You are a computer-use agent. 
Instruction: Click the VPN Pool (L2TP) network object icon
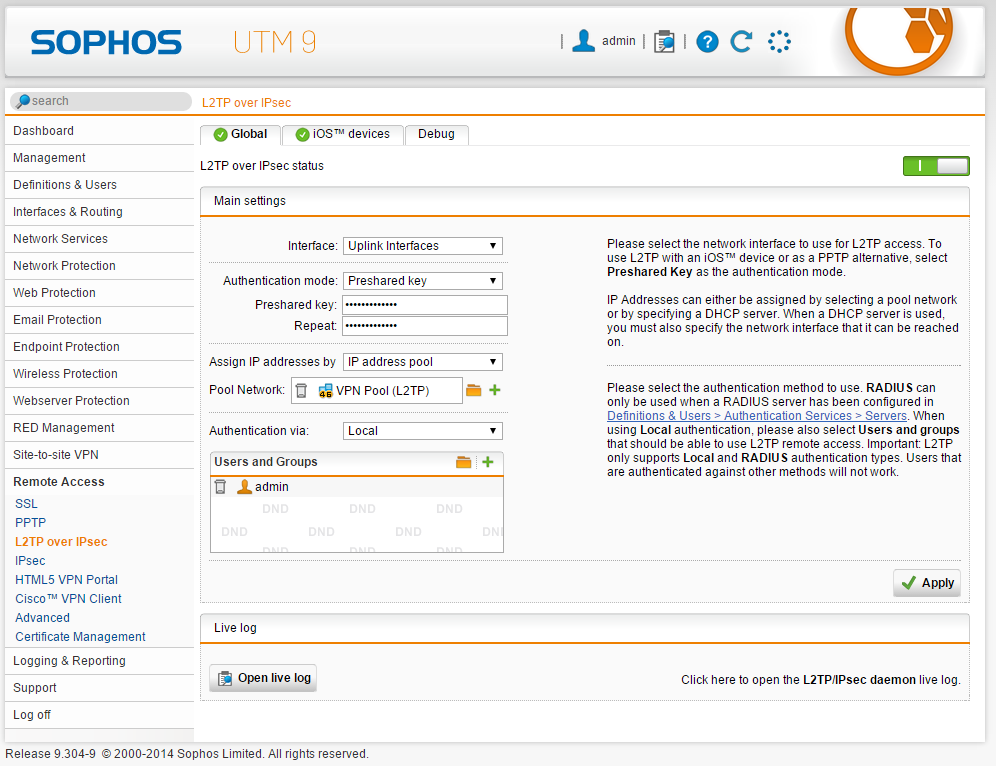pos(325,391)
